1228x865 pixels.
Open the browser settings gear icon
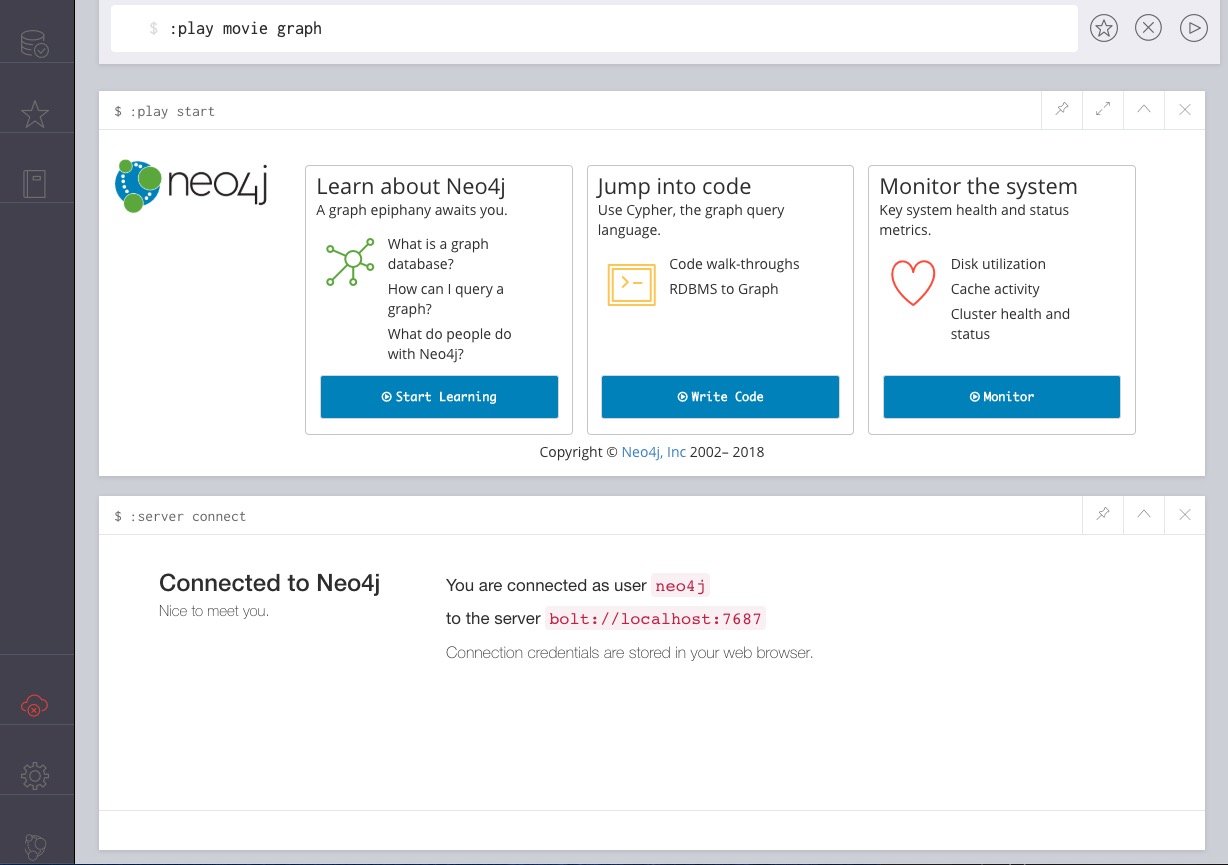35,775
